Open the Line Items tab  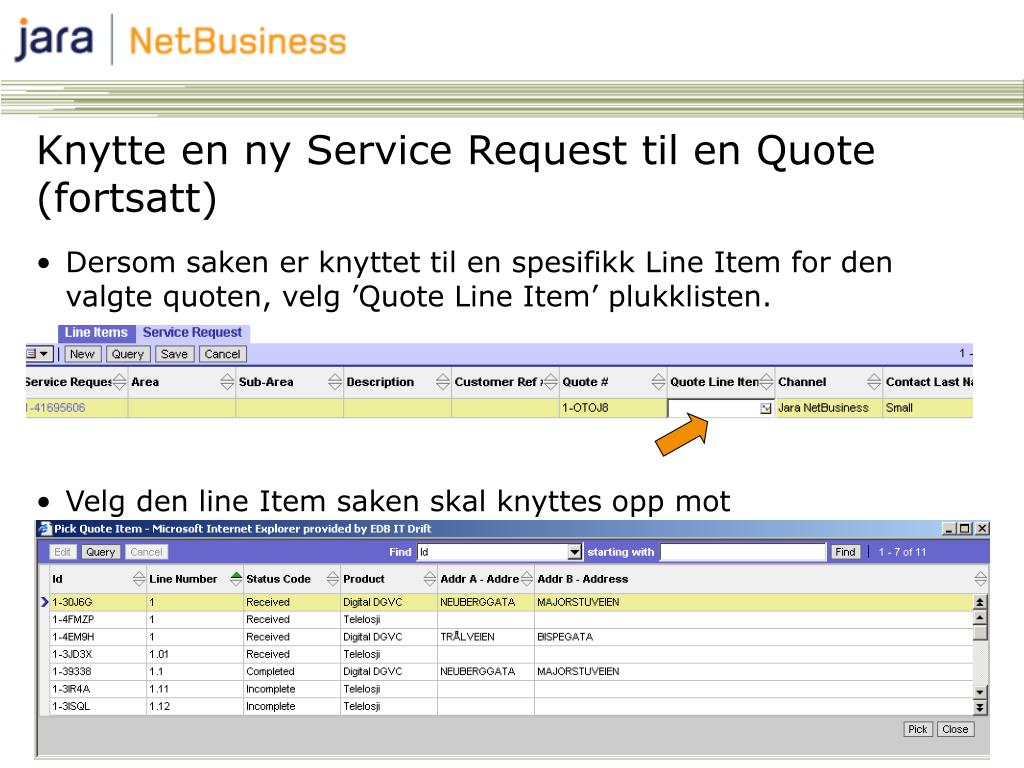96,332
